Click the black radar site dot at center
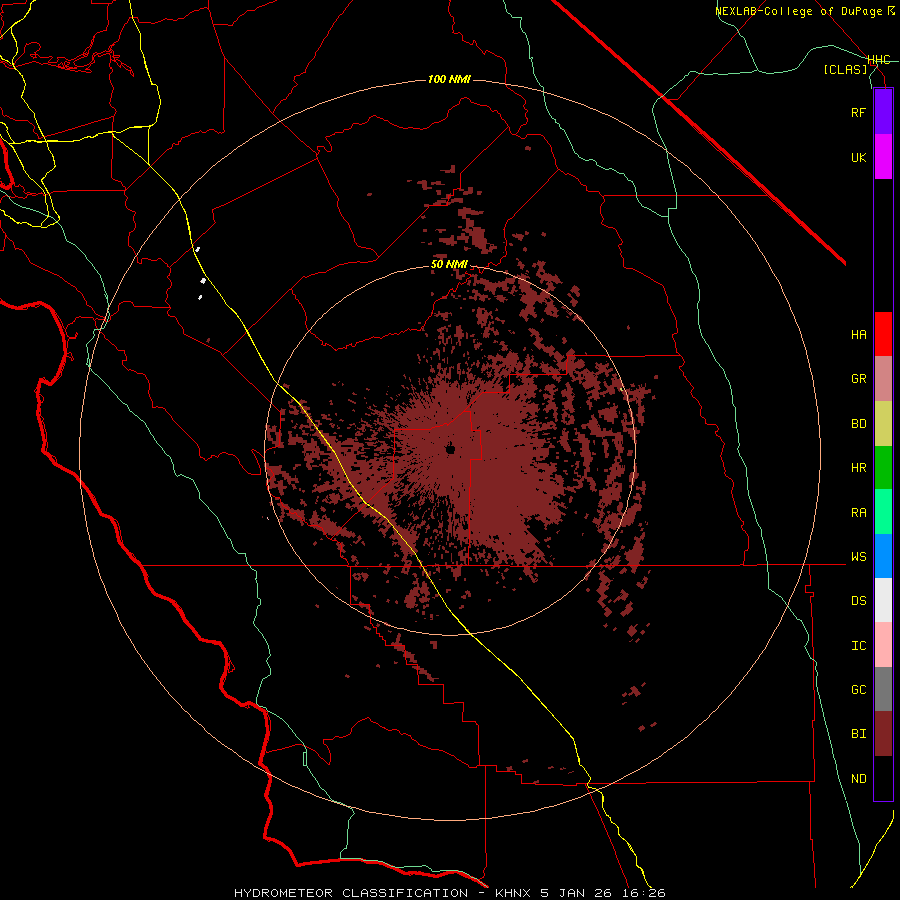The width and height of the screenshot is (900, 900). coord(450,449)
